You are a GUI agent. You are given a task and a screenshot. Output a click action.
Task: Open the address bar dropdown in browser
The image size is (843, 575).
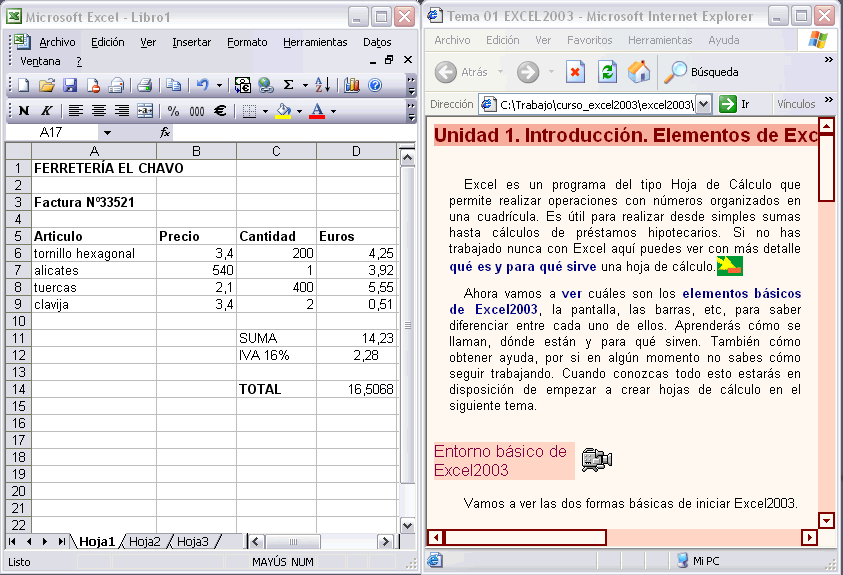click(703, 104)
